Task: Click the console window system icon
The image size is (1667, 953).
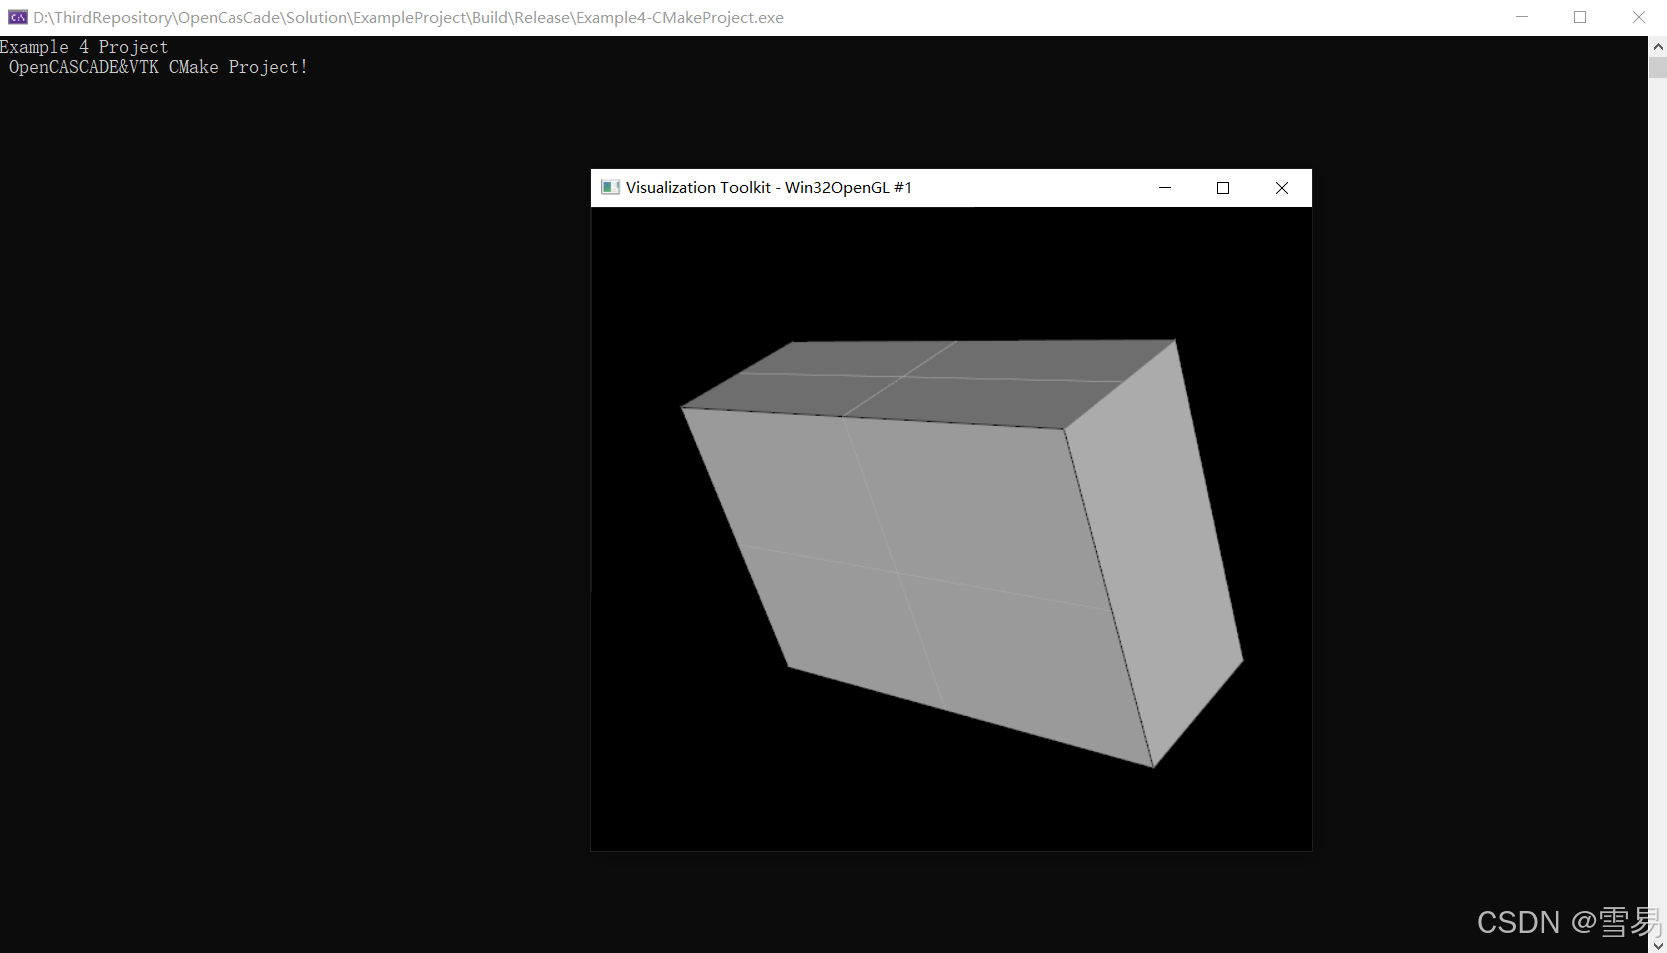Action: [x=16, y=17]
